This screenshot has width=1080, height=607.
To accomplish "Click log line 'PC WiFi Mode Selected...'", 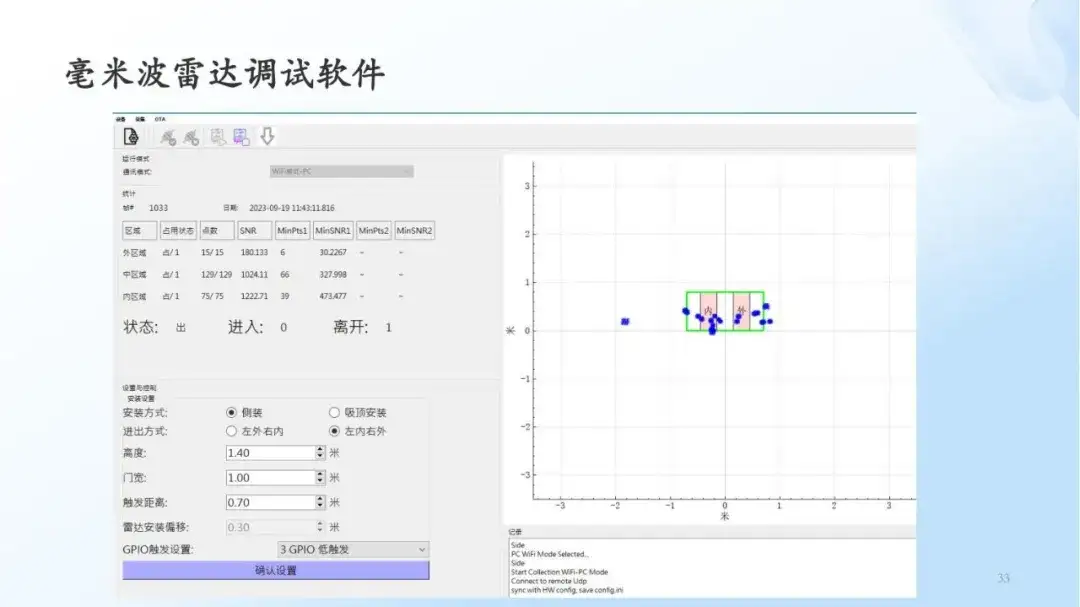I will coord(550,554).
